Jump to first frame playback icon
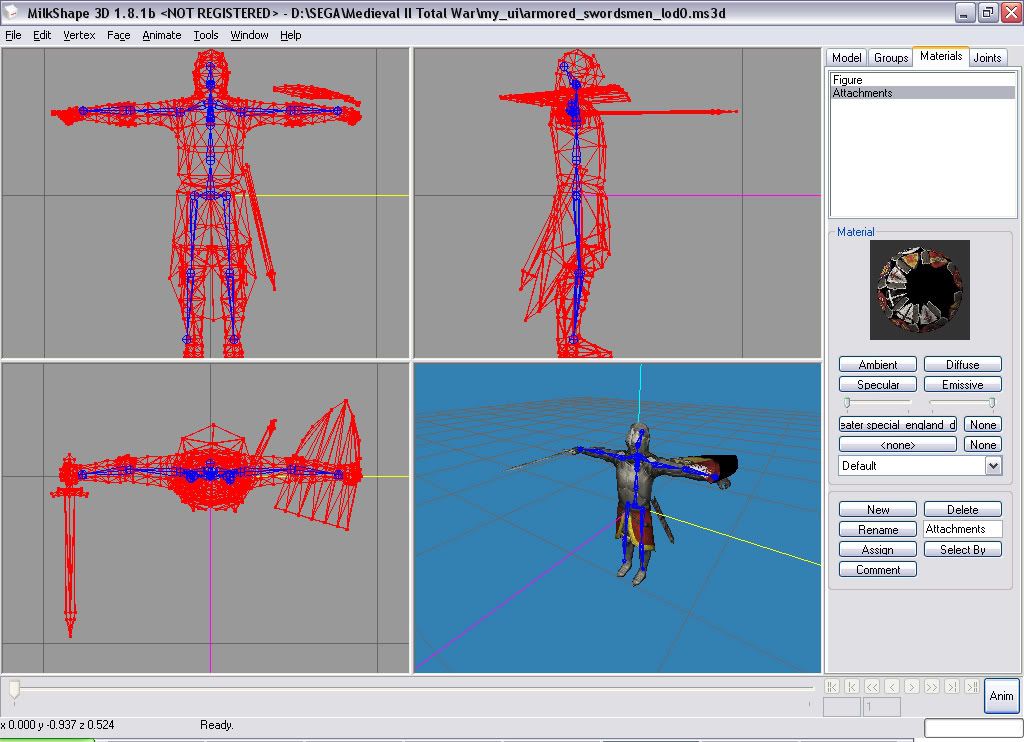Screen dimensions: 1024x742 831,686
